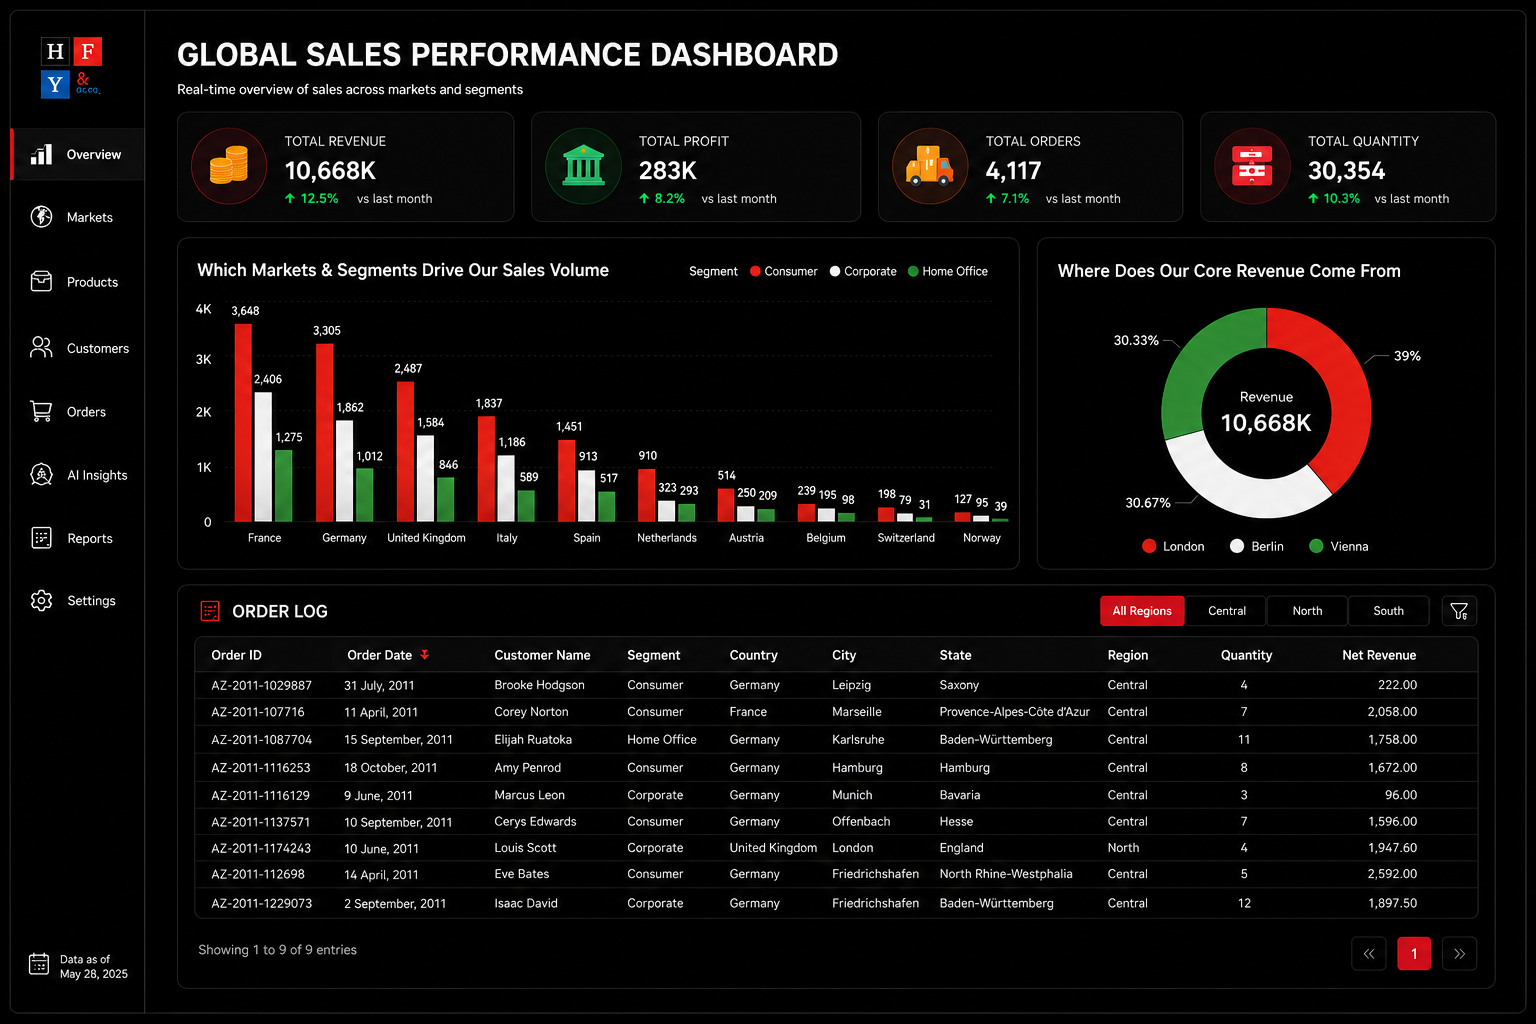Go to the previous page of entries
This screenshot has width=1536, height=1024.
pyautogui.click(x=1369, y=954)
